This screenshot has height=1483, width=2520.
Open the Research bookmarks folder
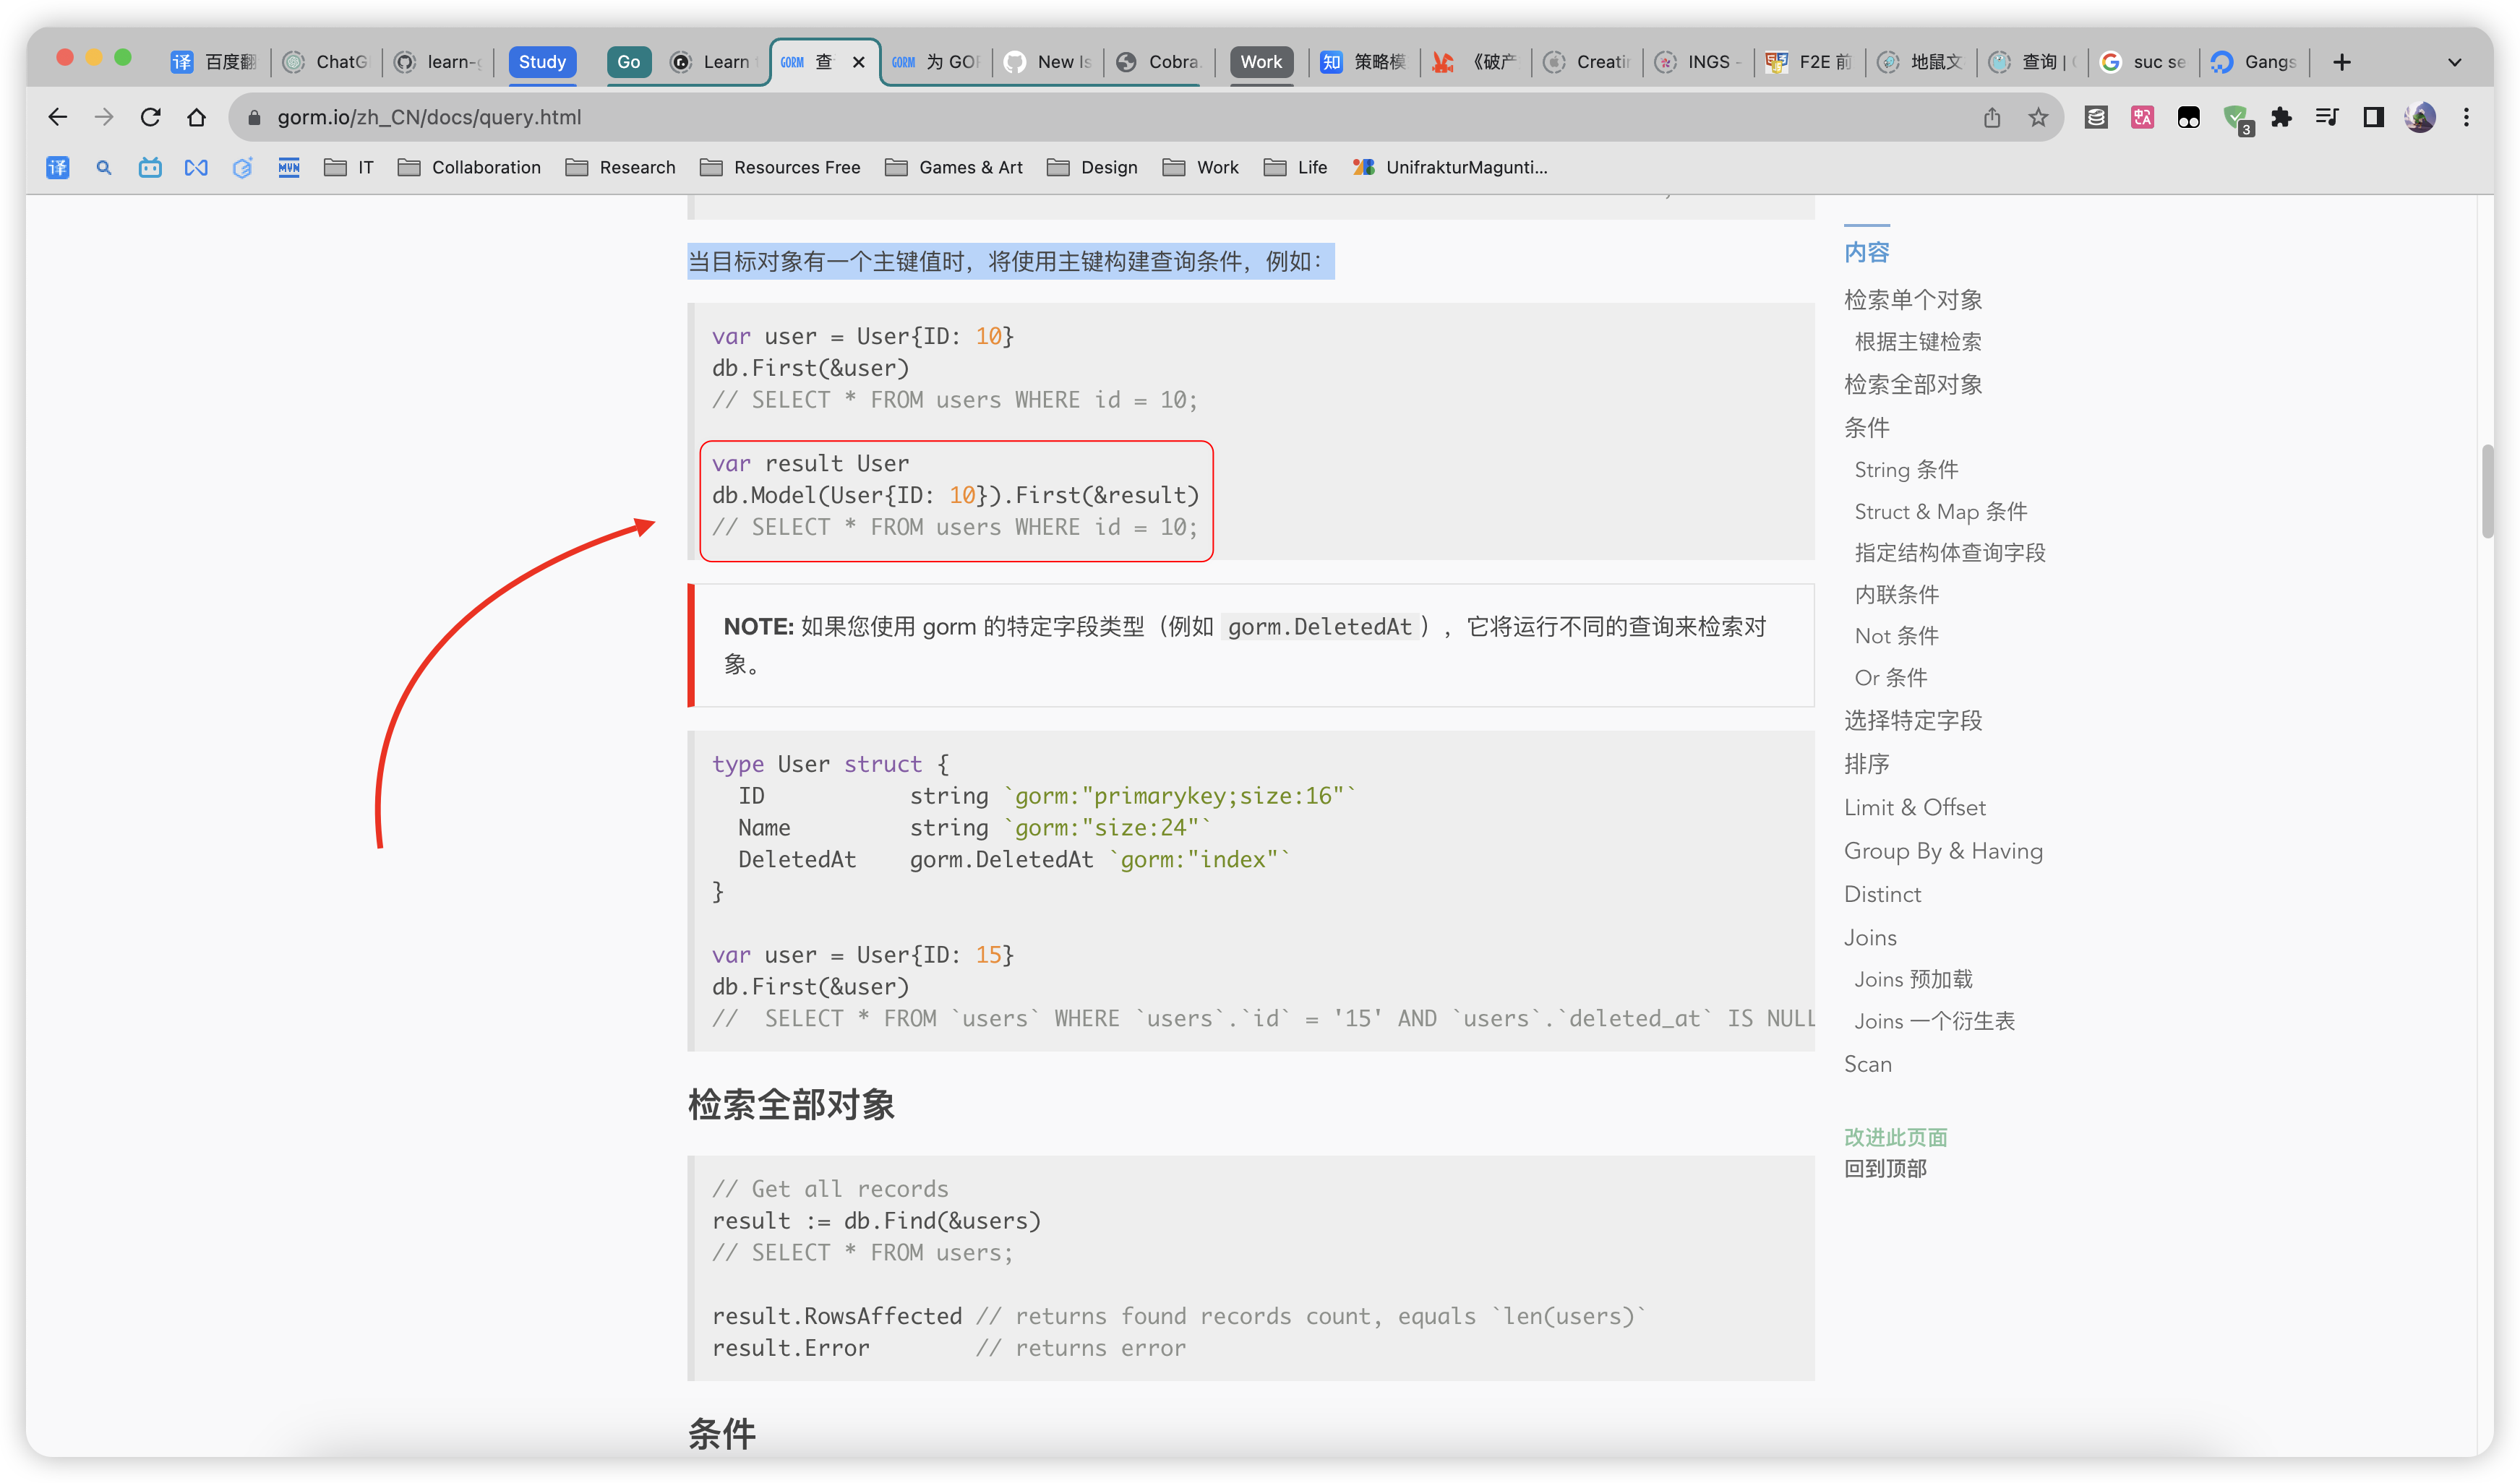[x=620, y=167]
